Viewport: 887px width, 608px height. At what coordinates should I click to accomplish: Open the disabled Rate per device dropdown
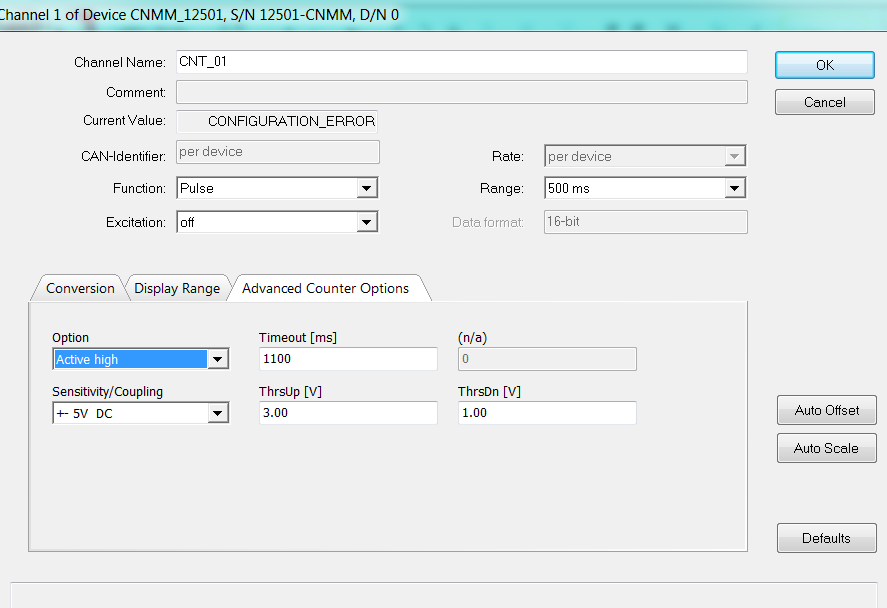(645, 156)
